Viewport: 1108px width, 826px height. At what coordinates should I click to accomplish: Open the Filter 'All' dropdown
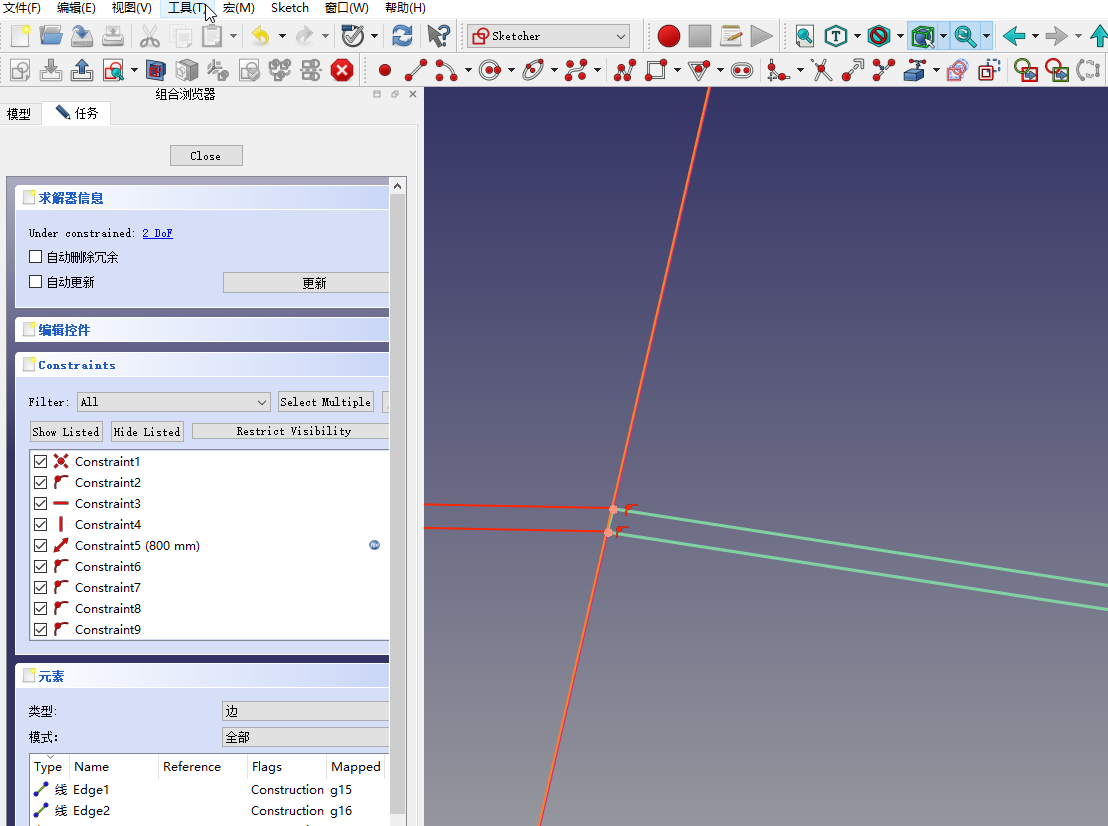click(173, 402)
